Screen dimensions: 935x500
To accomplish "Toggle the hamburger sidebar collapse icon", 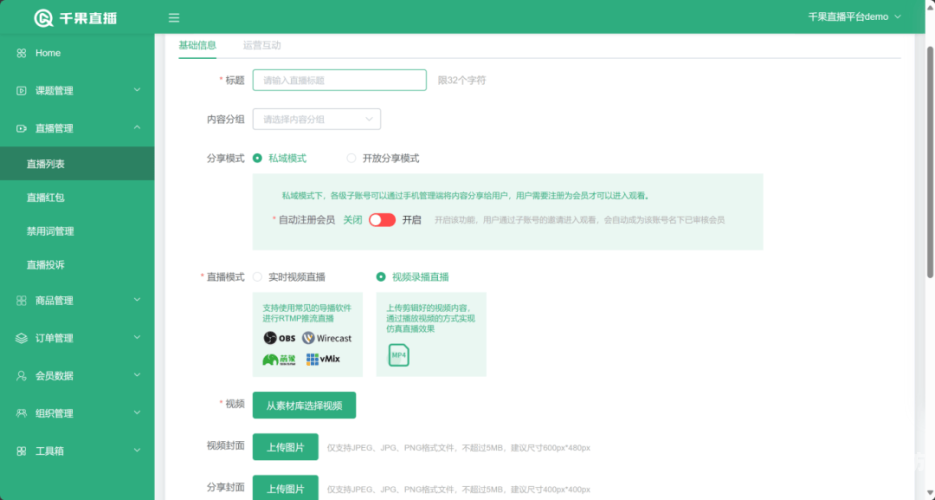I will point(174,18).
